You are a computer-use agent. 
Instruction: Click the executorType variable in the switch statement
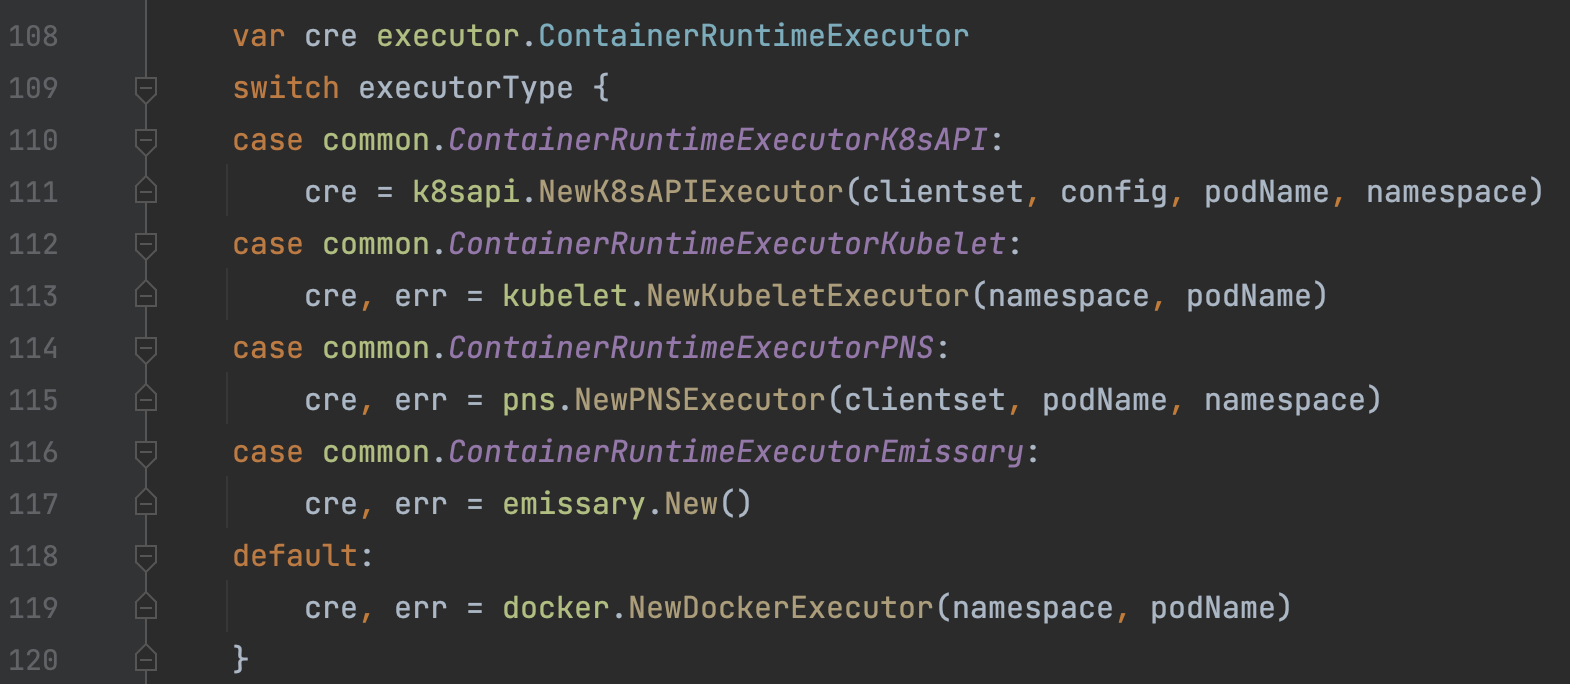(x=465, y=89)
